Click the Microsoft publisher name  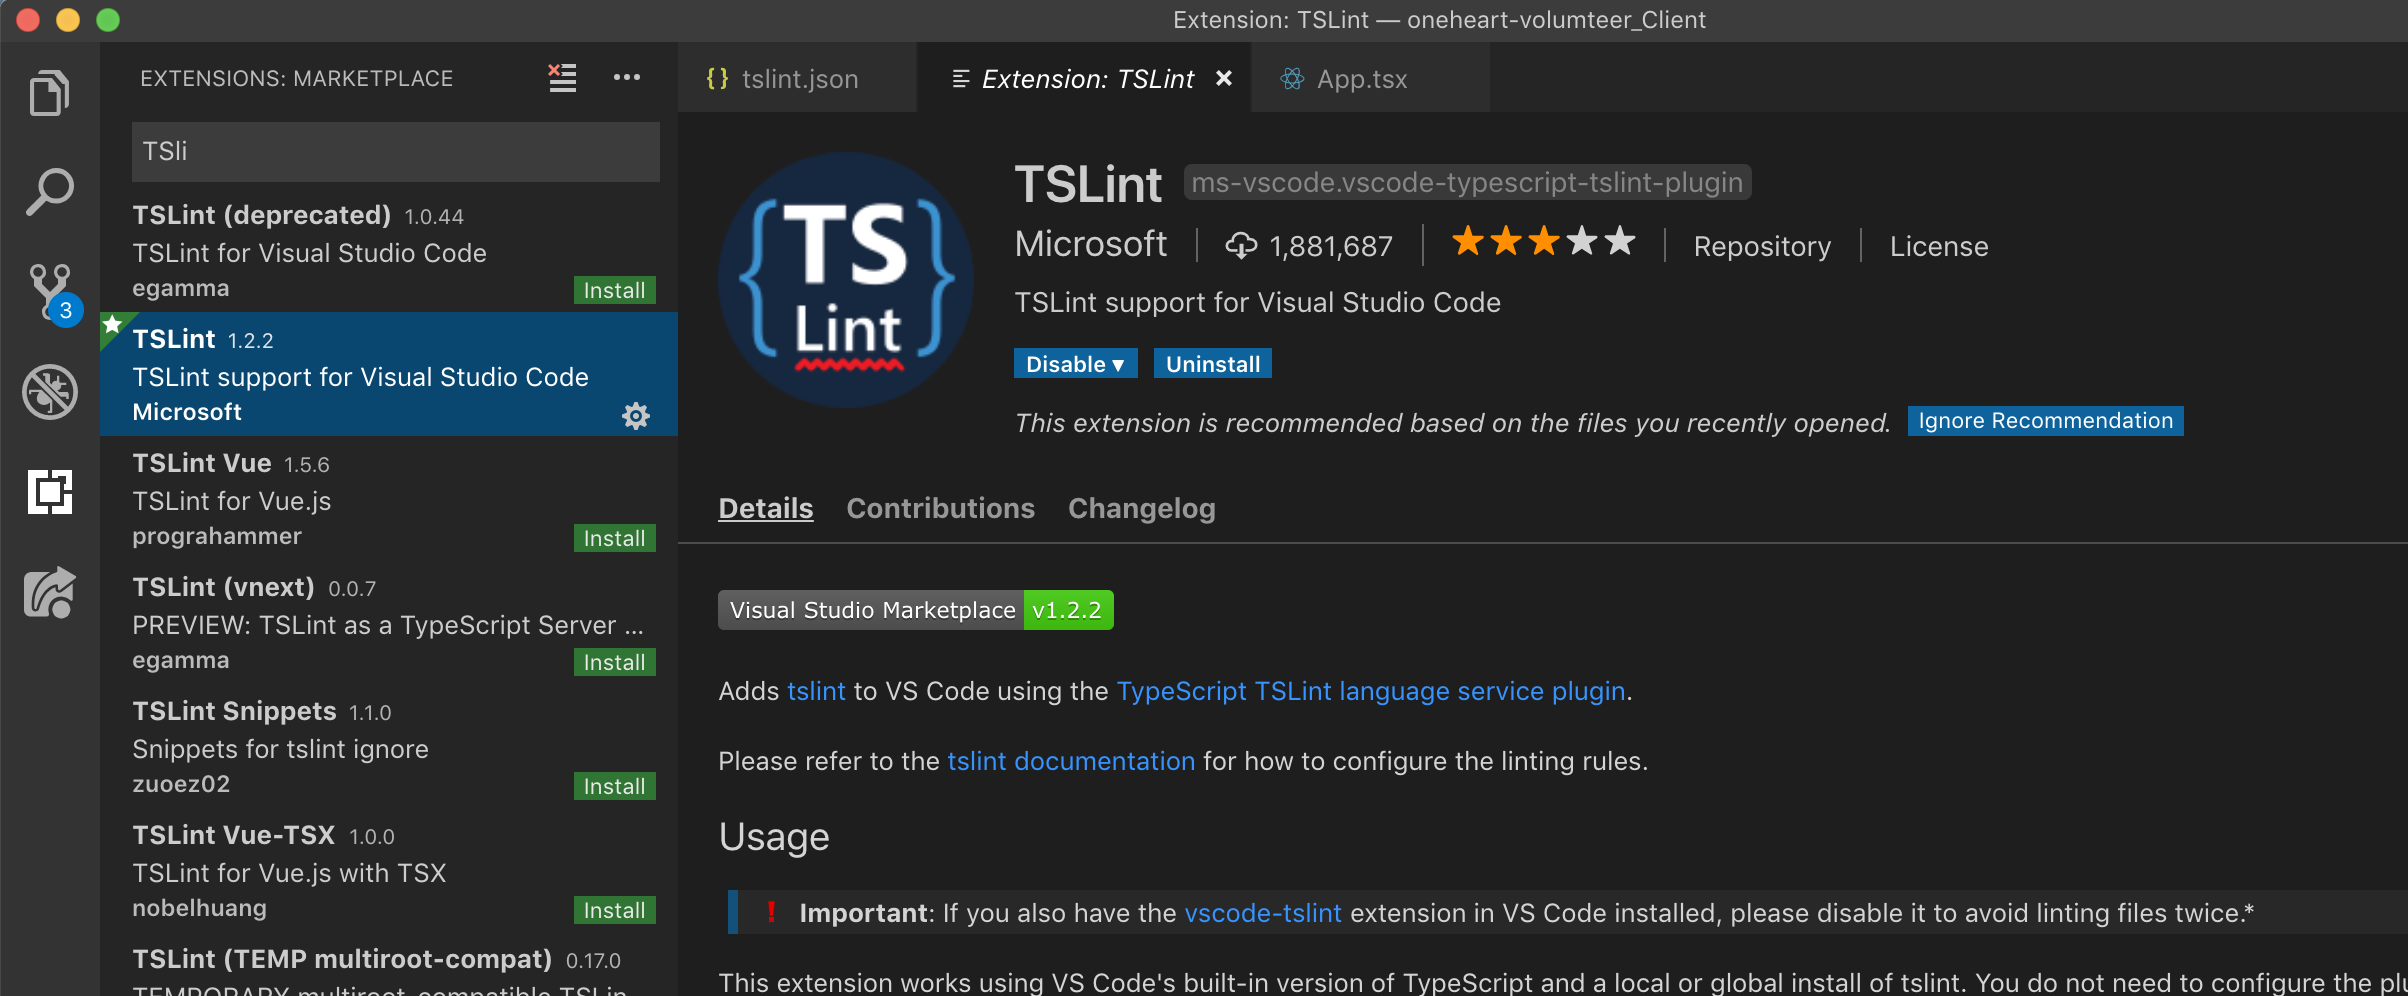tap(1091, 244)
